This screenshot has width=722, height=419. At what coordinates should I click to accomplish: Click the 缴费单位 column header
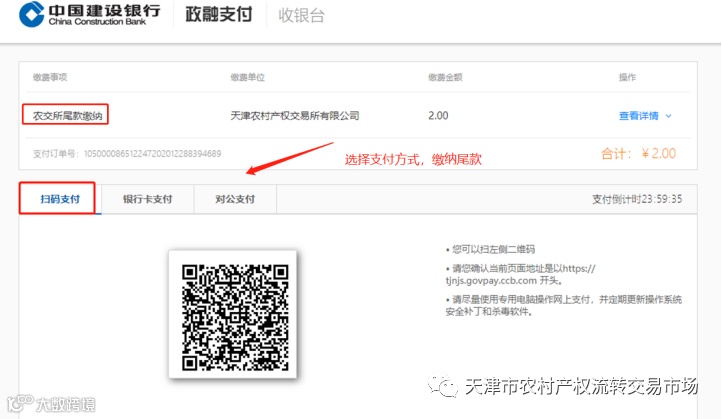click(248, 77)
